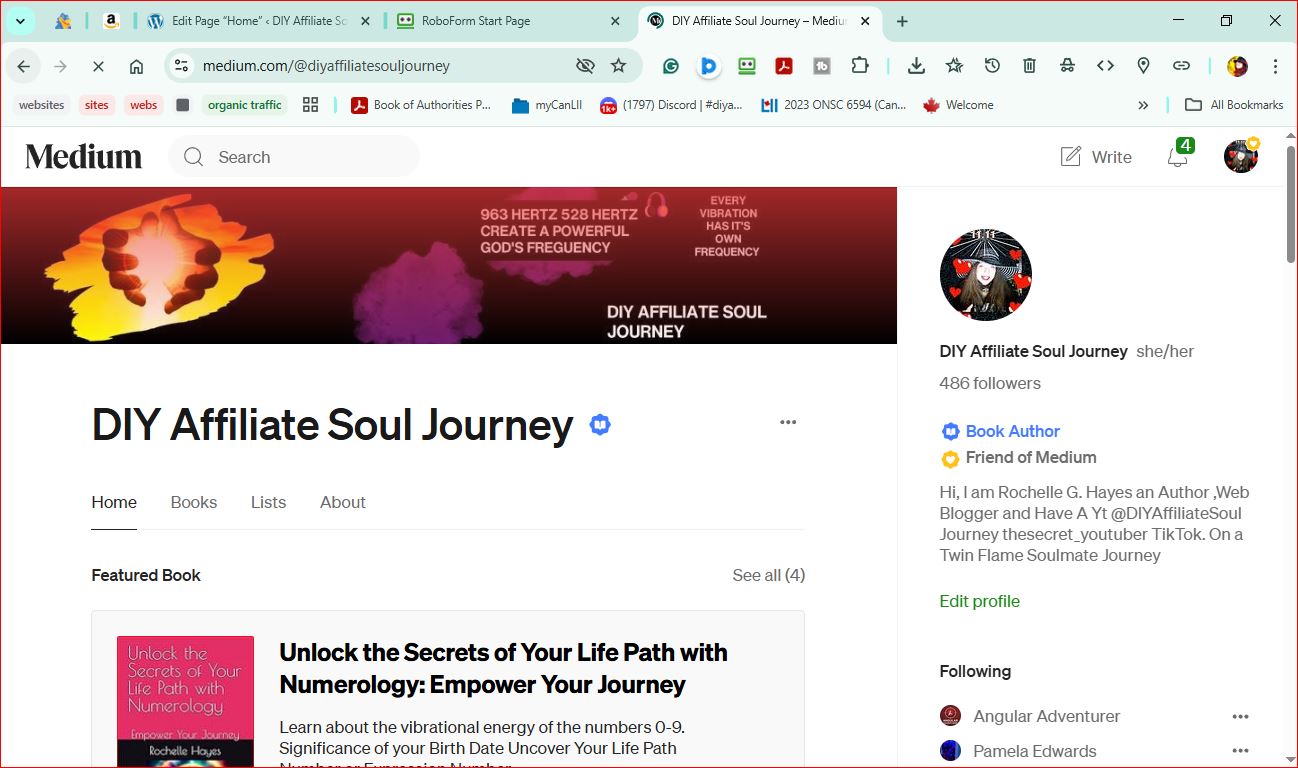The height and width of the screenshot is (768, 1298).
Task: Open the Chrome profile avatar
Action: tap(1237, 66)
